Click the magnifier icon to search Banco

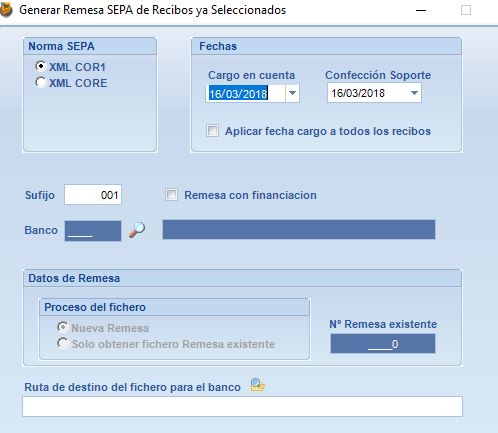[137, 230]
